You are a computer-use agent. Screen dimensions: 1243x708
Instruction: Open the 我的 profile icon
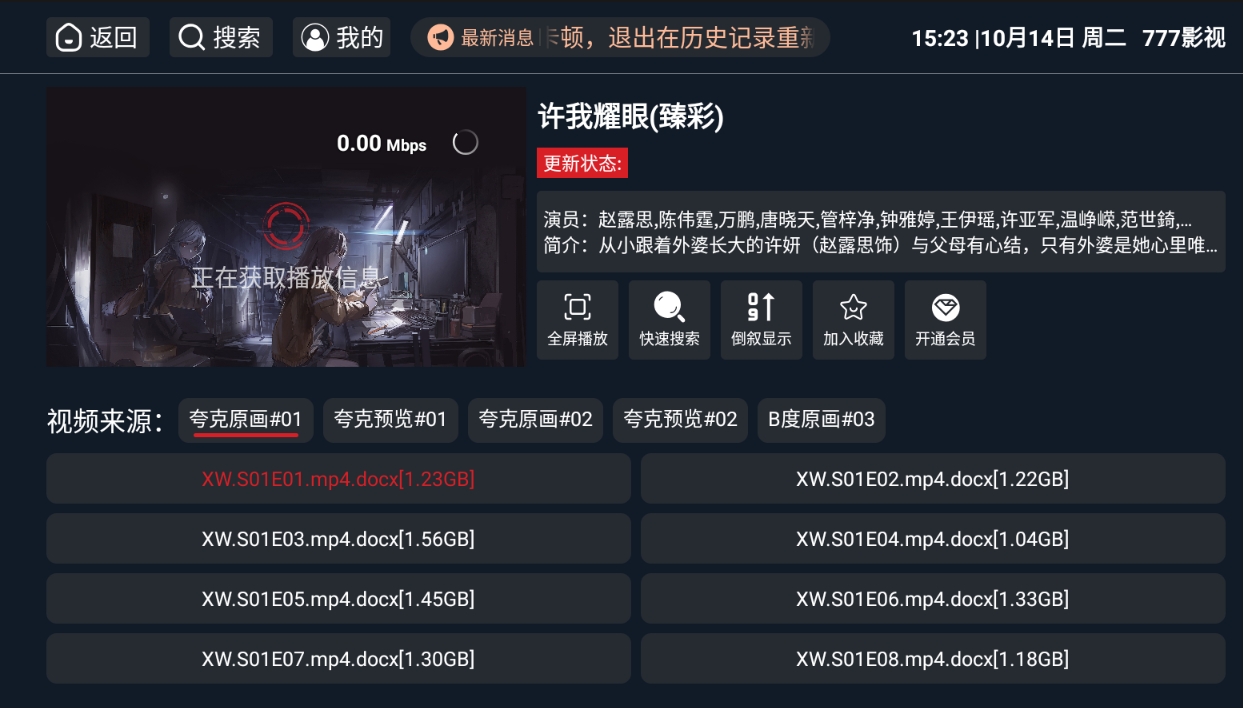pyautogui.click(x=342, y=38)
